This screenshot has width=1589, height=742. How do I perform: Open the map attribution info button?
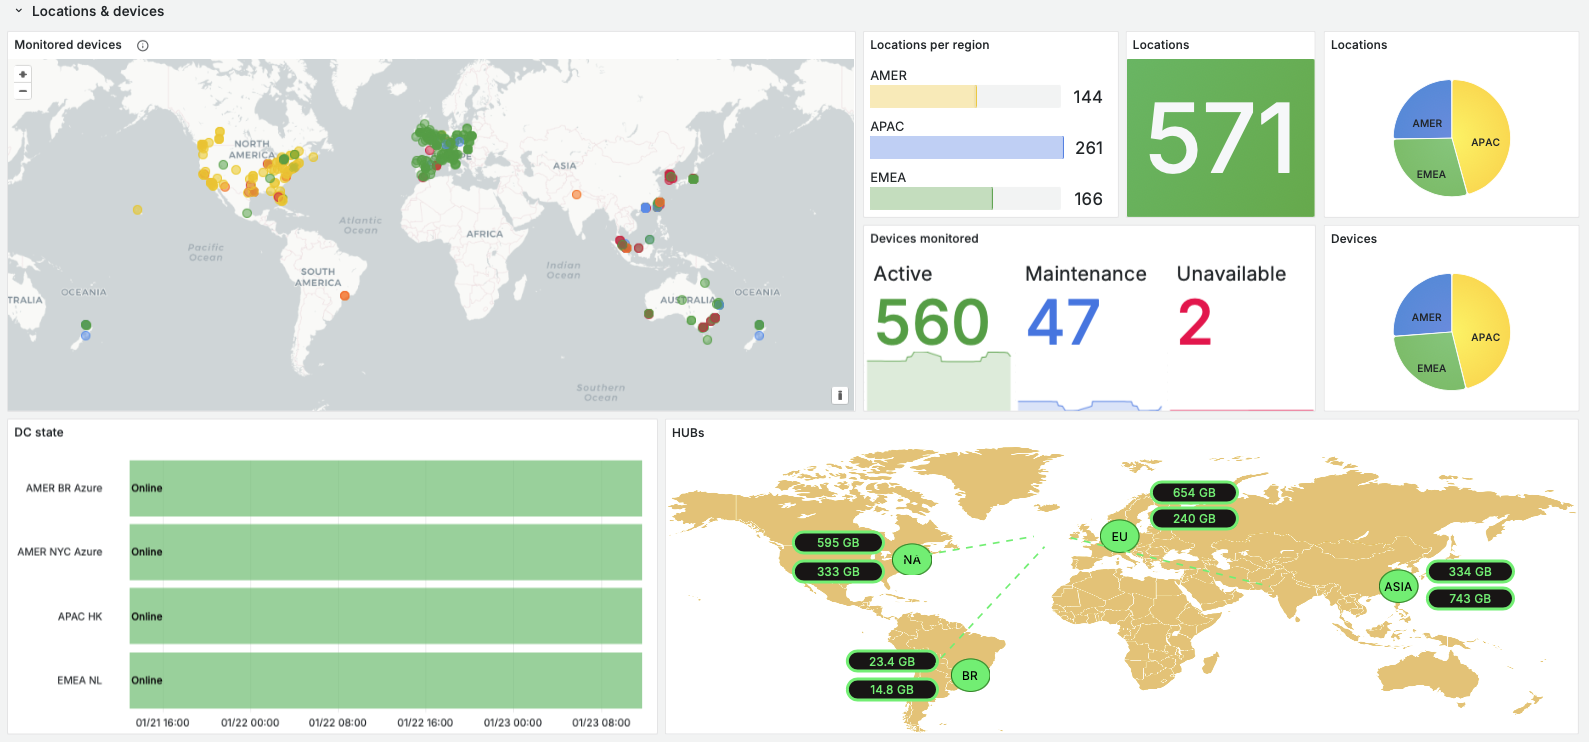(840, 395)
